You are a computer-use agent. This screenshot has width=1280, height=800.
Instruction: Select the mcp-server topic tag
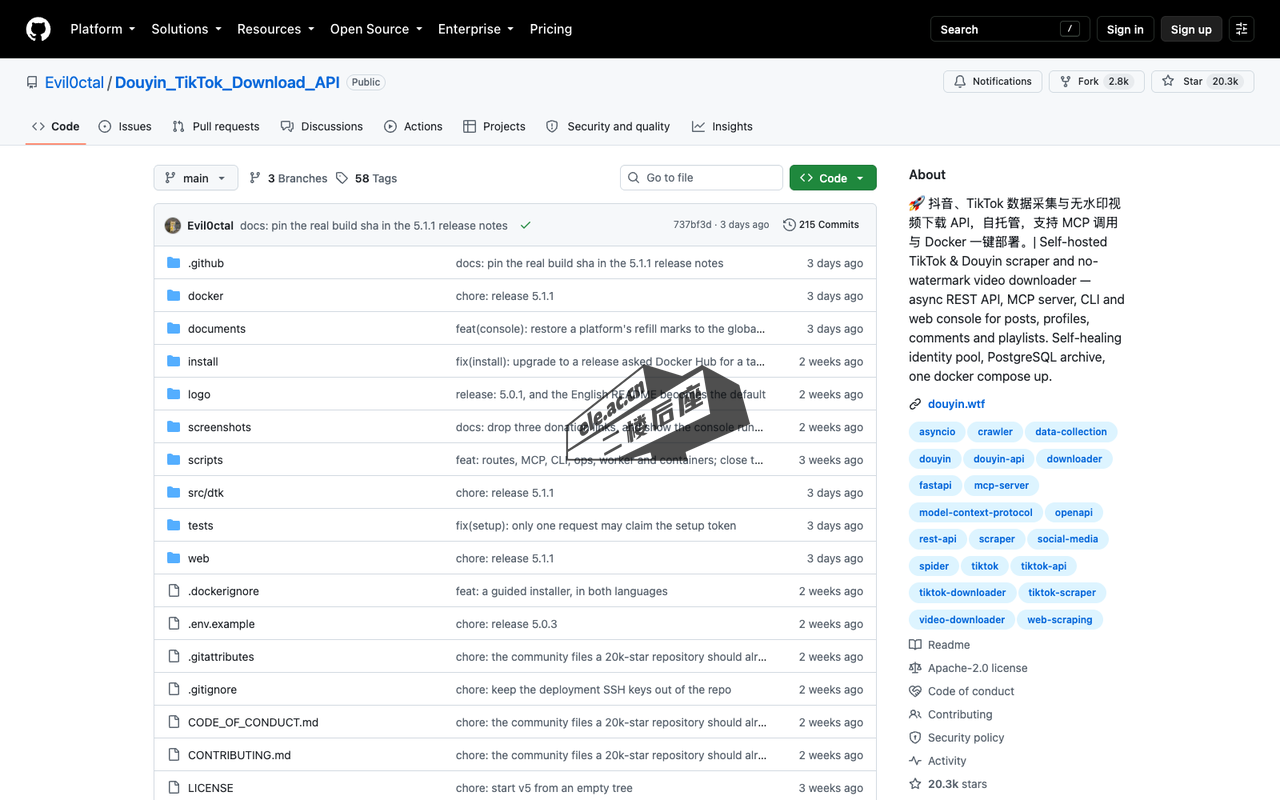point(1001,485)
